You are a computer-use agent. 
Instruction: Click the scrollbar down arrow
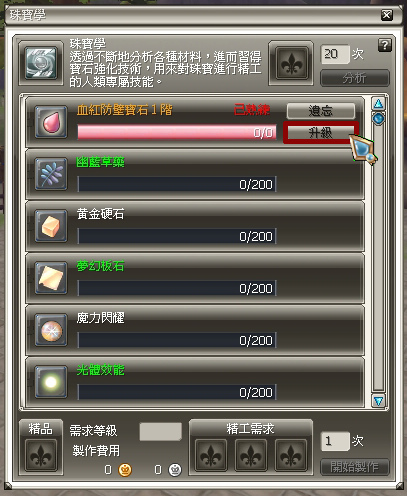point(378,401)
